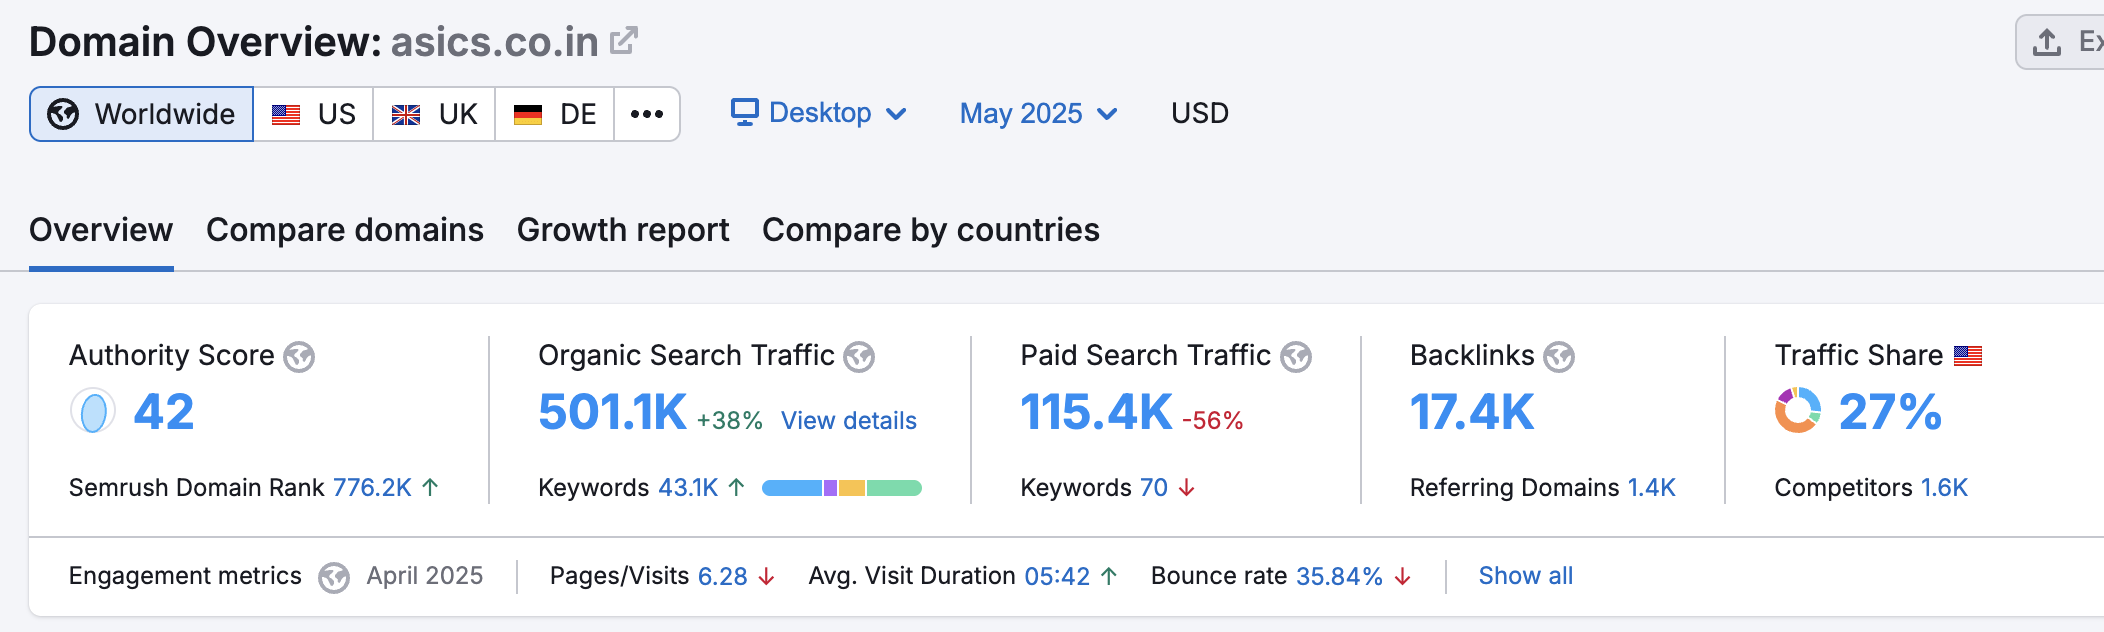The width and height of the screenshot is (2104, 632).
Task: Click the Backlinks value 17.4K
Action: [x=1472, y=412]
